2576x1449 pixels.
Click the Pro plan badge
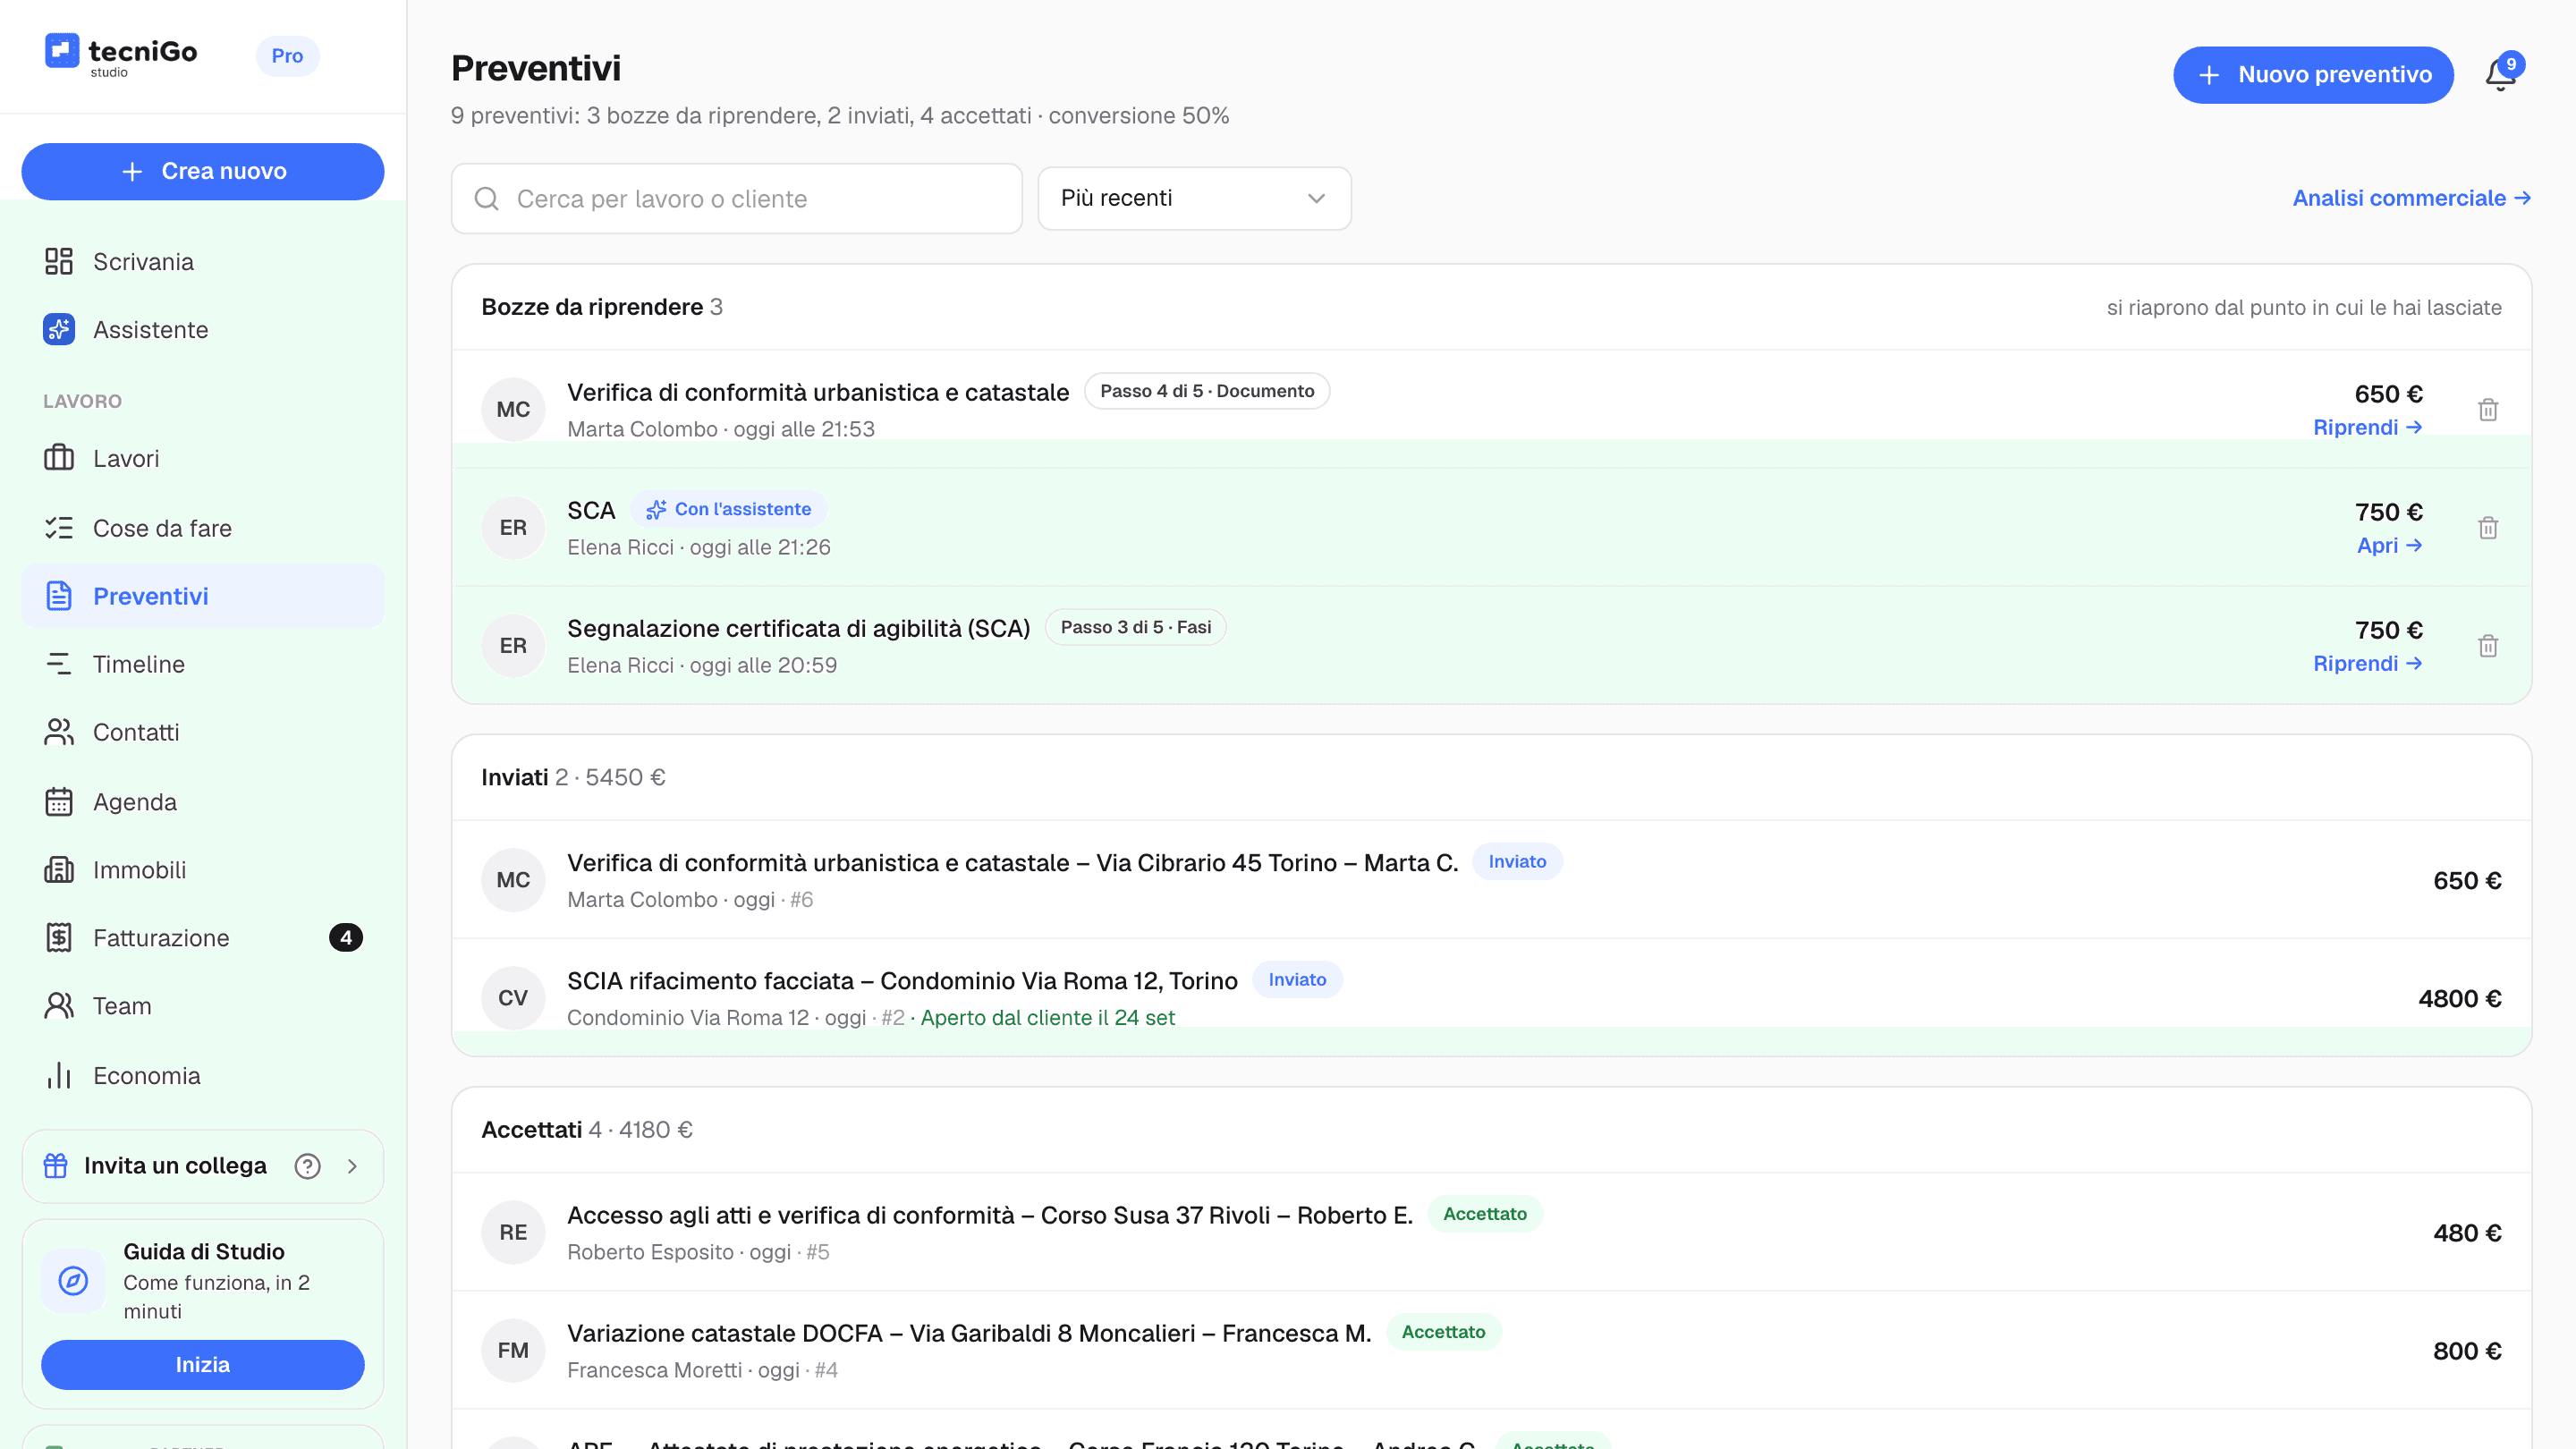pos(287,56)
